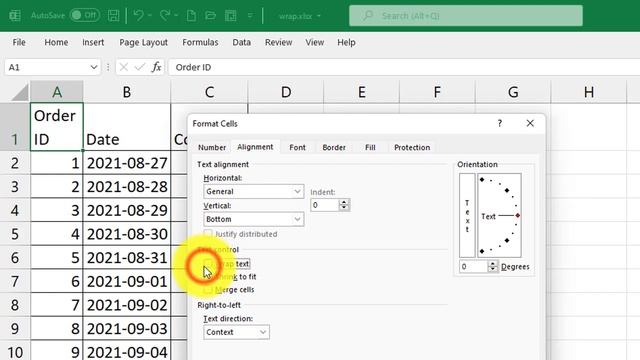Image resolution: width=640 pixels, height=360 pixels.
Task: Open the Help ribbon tab
Action: point(346,42)
